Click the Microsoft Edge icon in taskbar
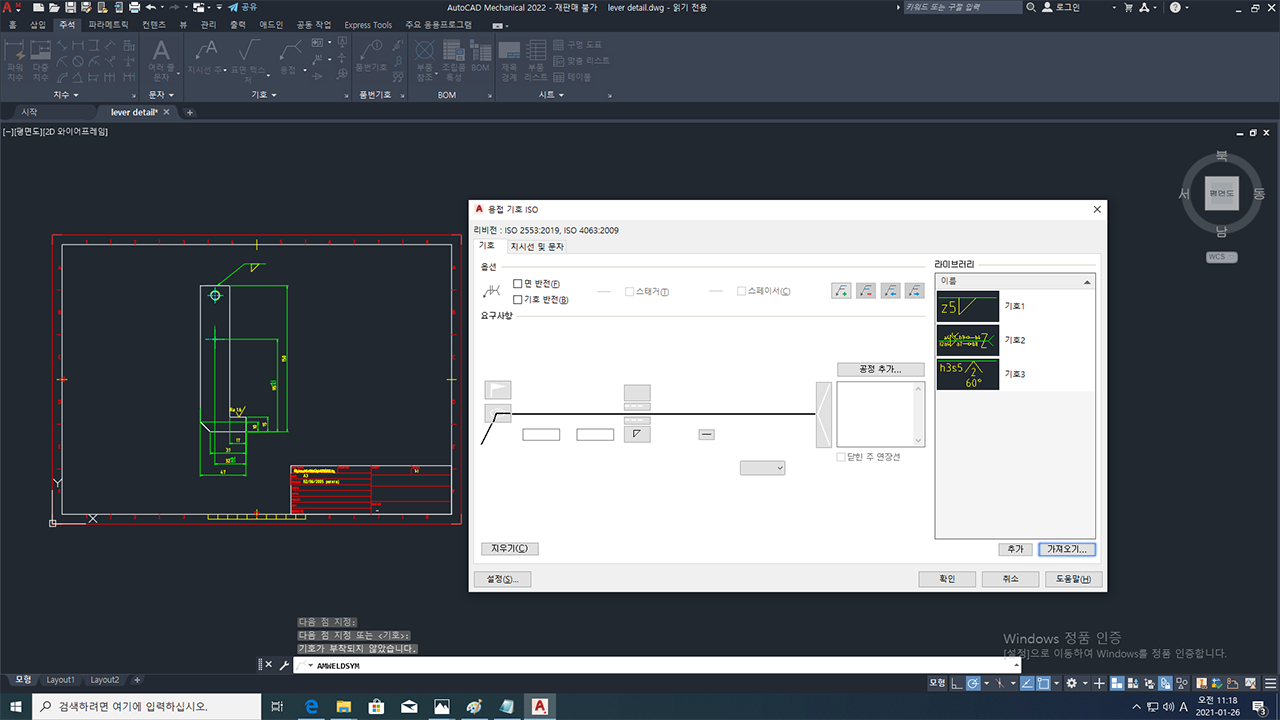Image resolution: width=1280 pixels, height=720 pixels. coord(311,706)
